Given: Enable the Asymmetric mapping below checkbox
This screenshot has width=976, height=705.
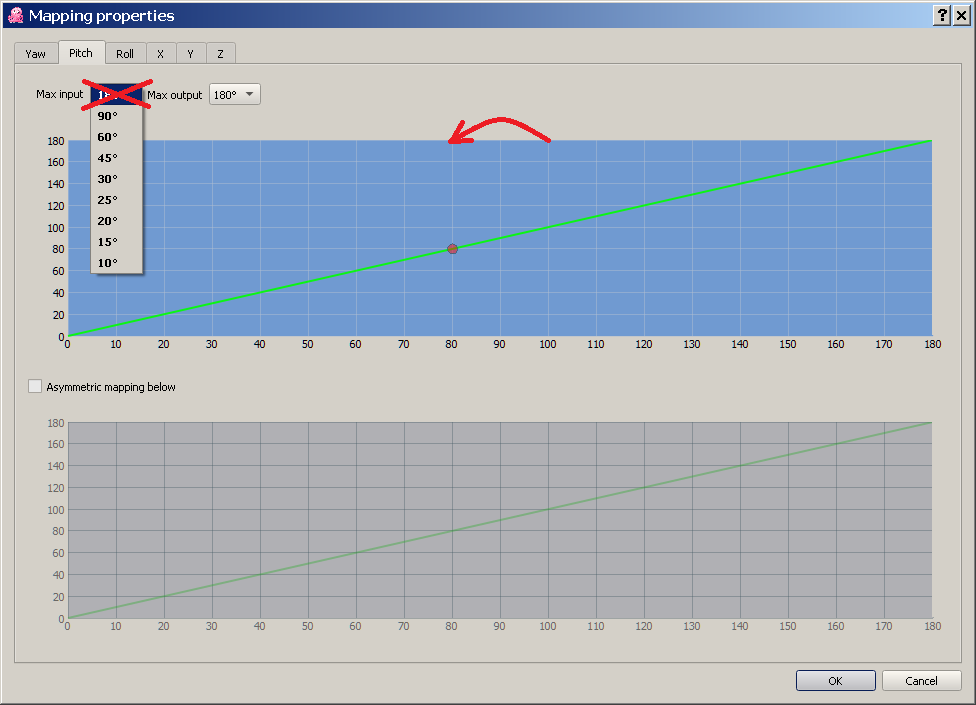Looking at the screenshot, I should point(35,385).
